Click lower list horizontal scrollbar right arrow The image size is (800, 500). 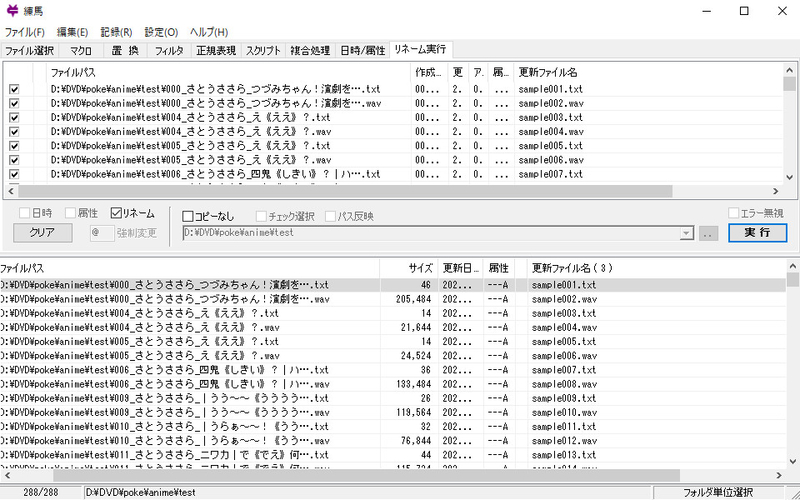click(779, 475)
